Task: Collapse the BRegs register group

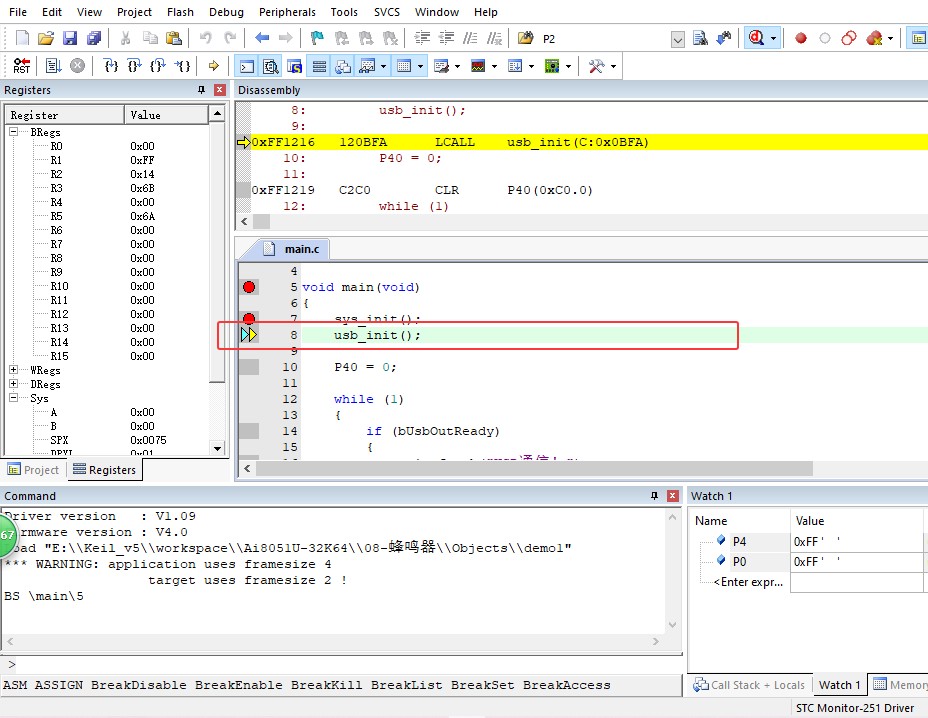Action: click(14, 131)
